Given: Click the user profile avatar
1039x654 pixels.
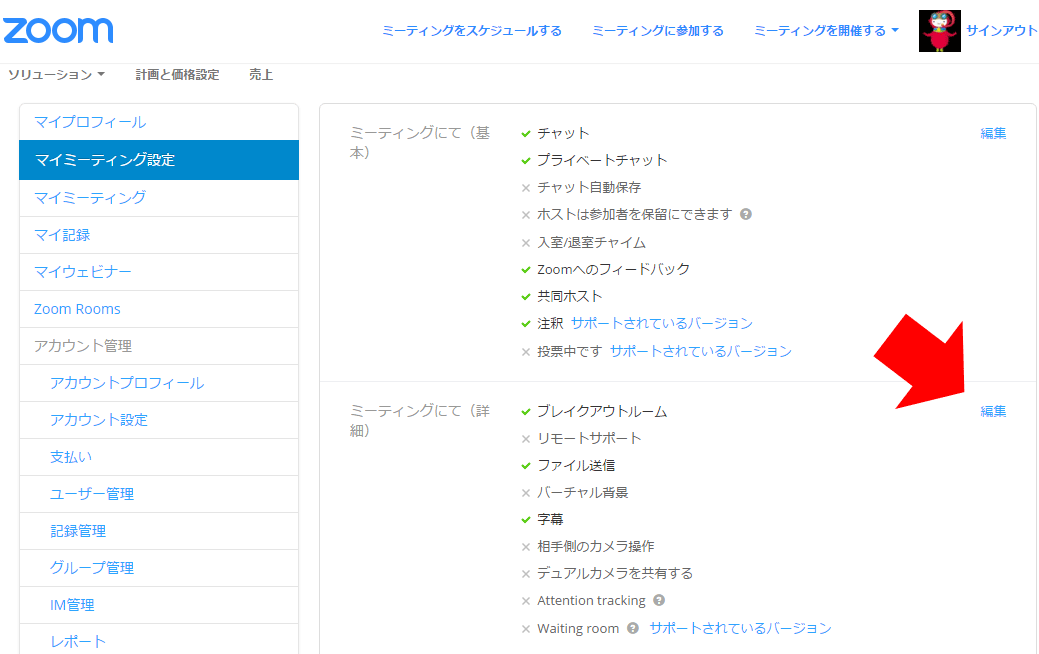Looking at the screenshot, I should pyautogui.click(x=939, y=31).
